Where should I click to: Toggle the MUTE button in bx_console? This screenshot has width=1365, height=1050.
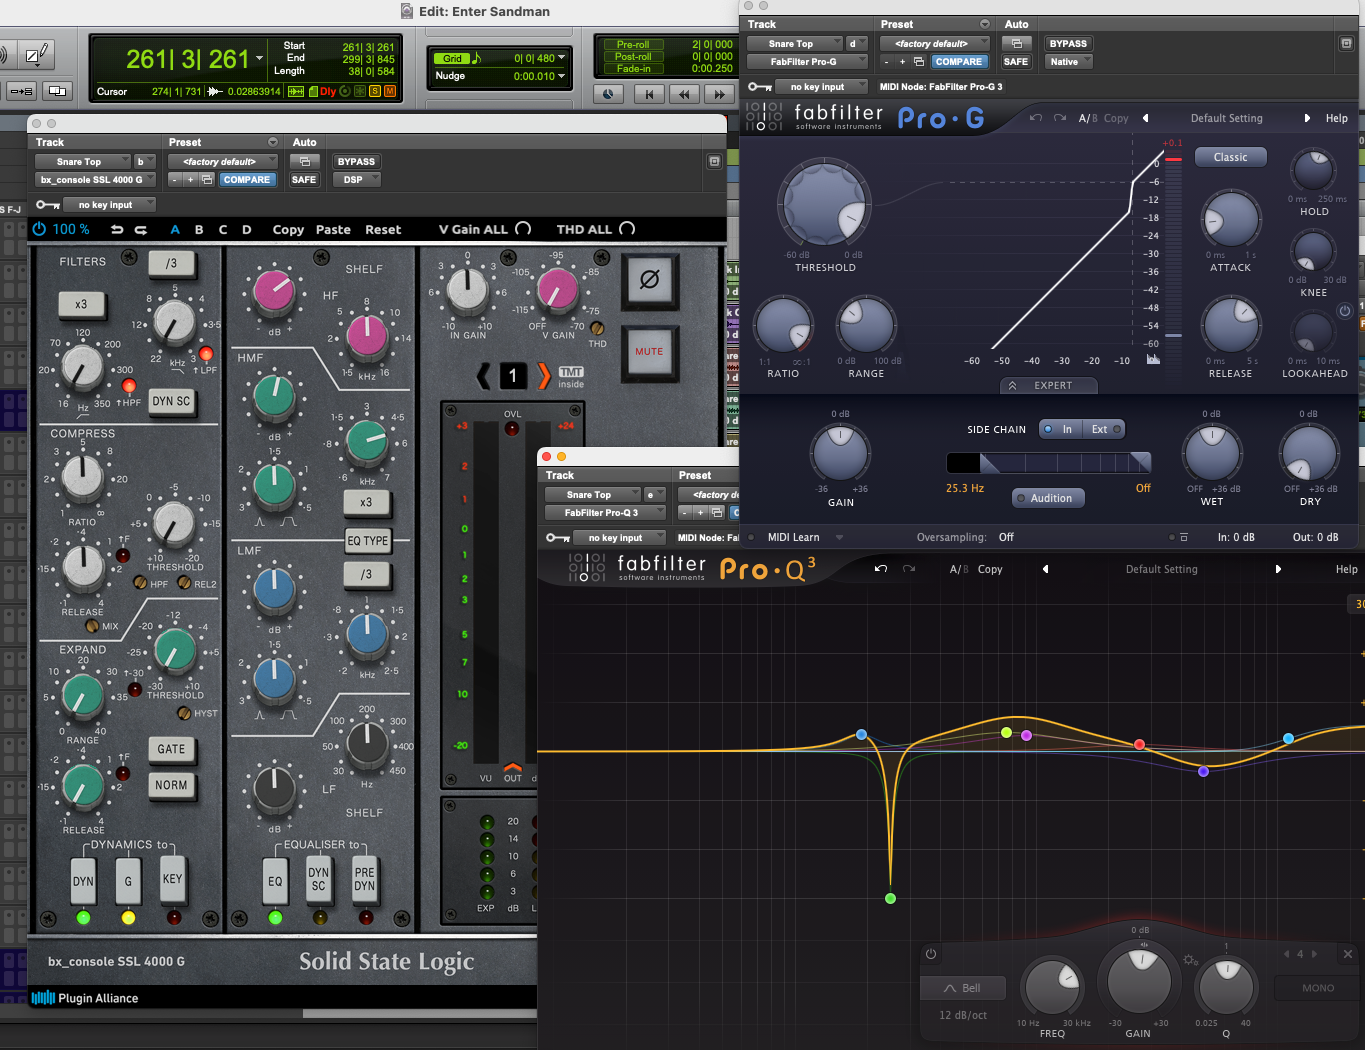(649, 352)
